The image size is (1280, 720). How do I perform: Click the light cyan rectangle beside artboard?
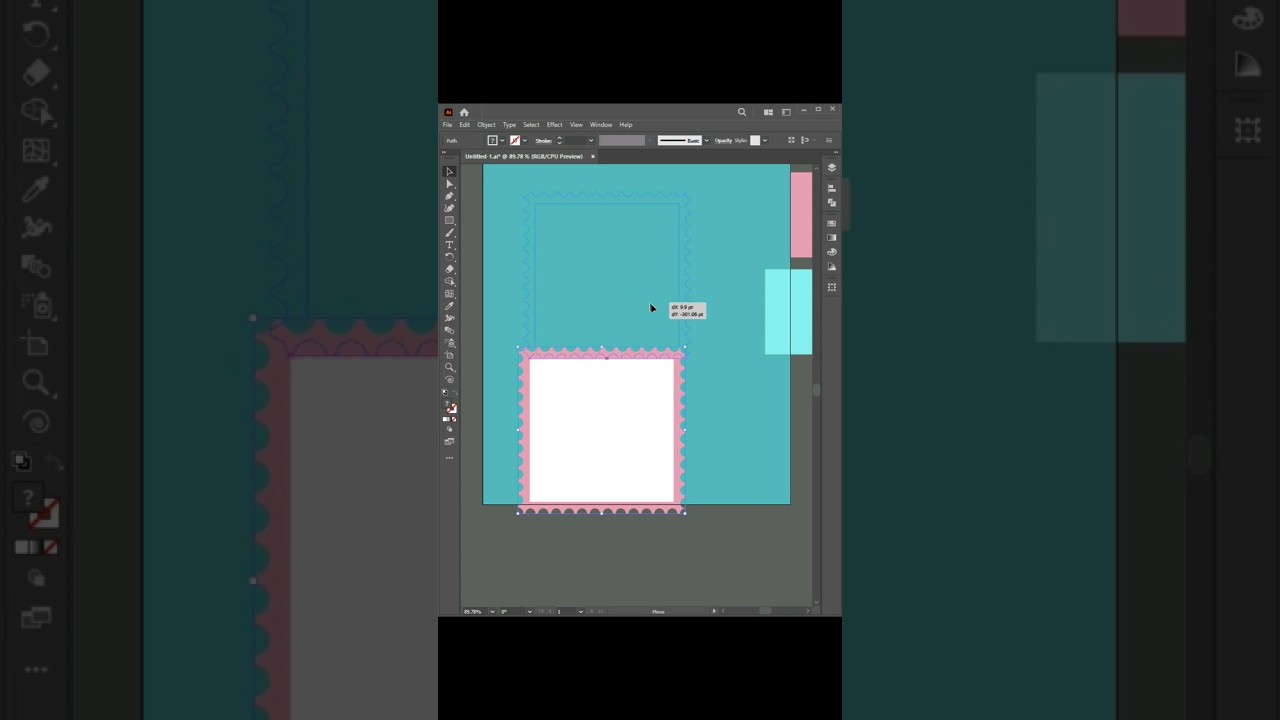[x=788, y=311]
